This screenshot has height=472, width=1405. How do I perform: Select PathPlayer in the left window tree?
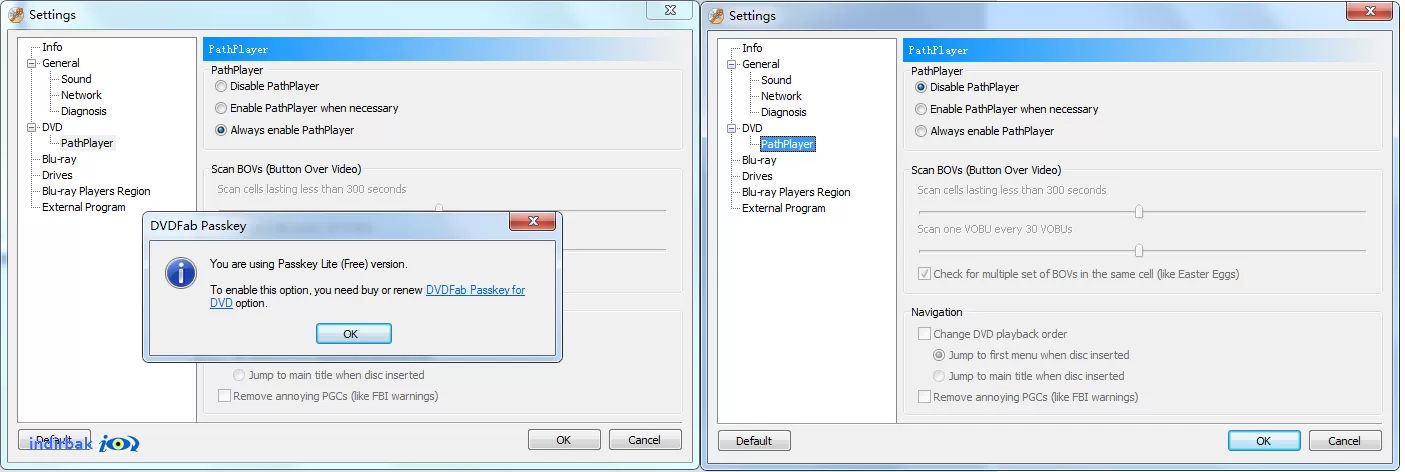[x=87, y=143]
